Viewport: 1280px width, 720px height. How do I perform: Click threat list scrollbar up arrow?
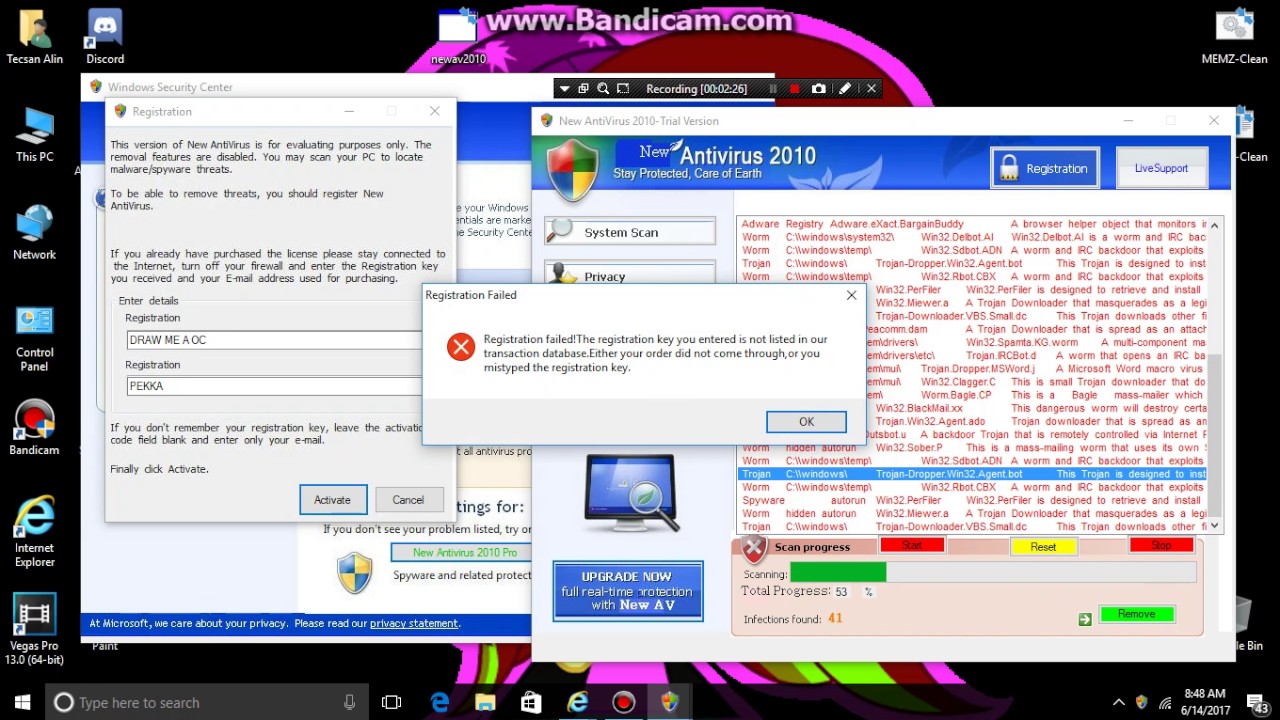coord(1215,224)
